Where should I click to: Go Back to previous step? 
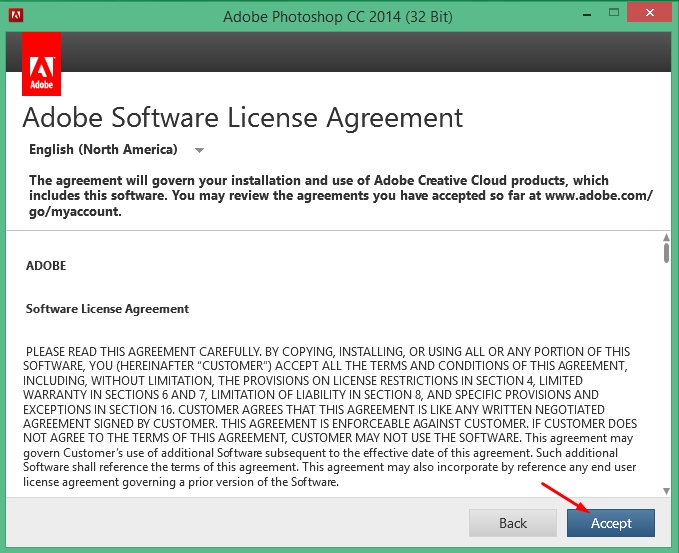coord(513,523)
